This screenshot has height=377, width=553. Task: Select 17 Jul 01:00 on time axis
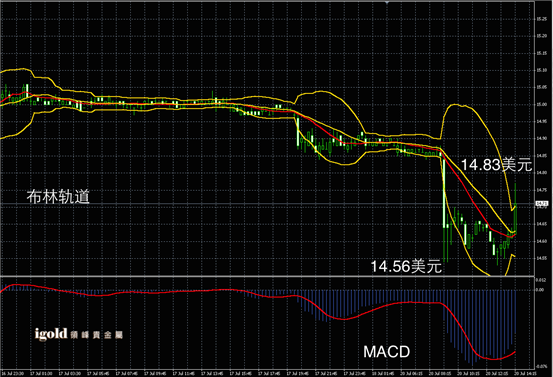[x=41, y=373]
